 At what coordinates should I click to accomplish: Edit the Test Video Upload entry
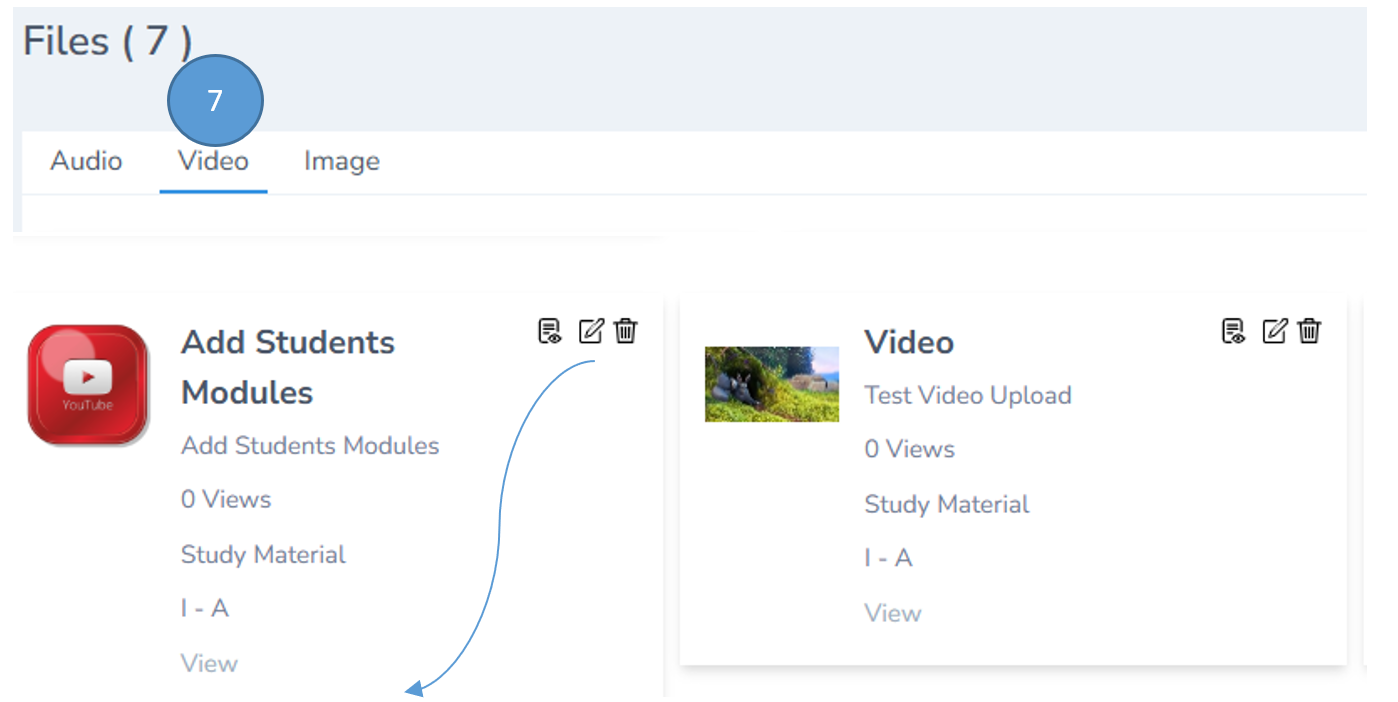coord(1275,330)
